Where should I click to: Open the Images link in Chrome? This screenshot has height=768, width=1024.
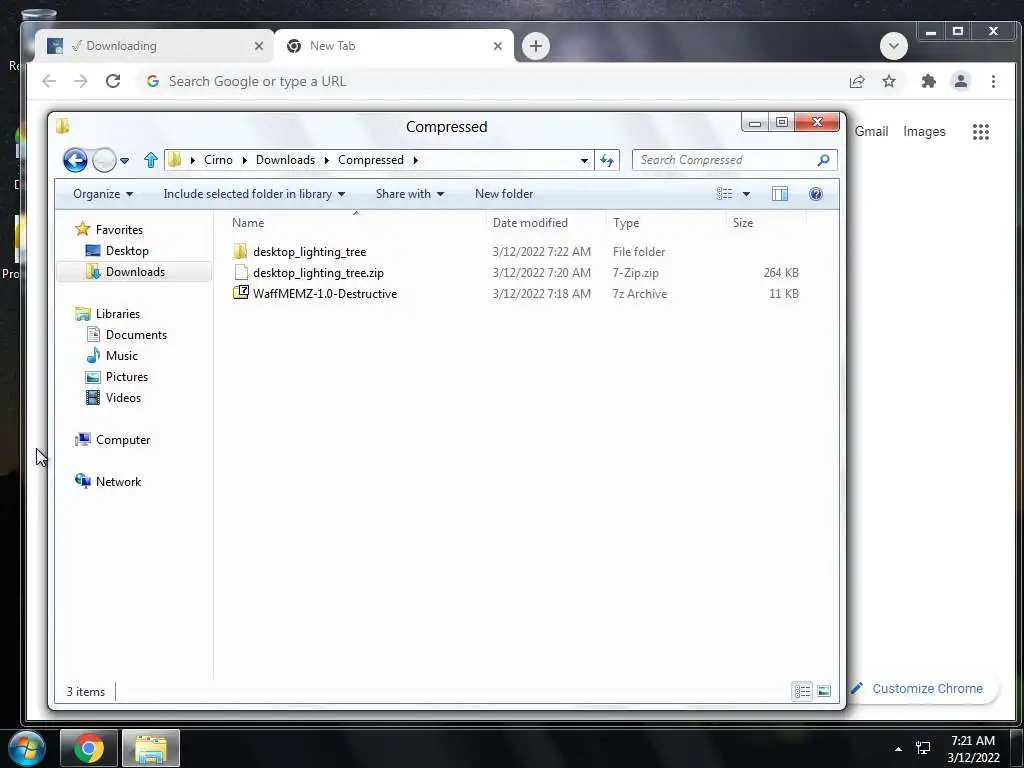tap(924, 132)
